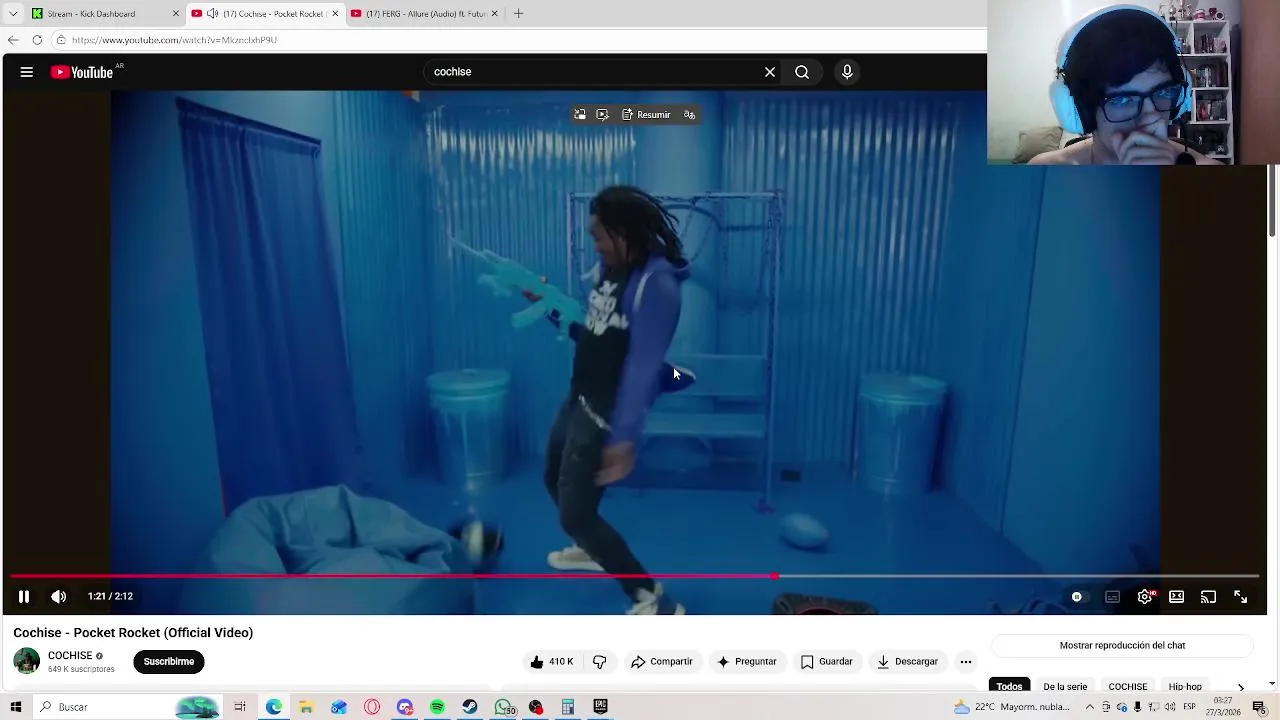Click the progress bar scrubber dot
This screenshot has height=720, width=1280.
776,576
